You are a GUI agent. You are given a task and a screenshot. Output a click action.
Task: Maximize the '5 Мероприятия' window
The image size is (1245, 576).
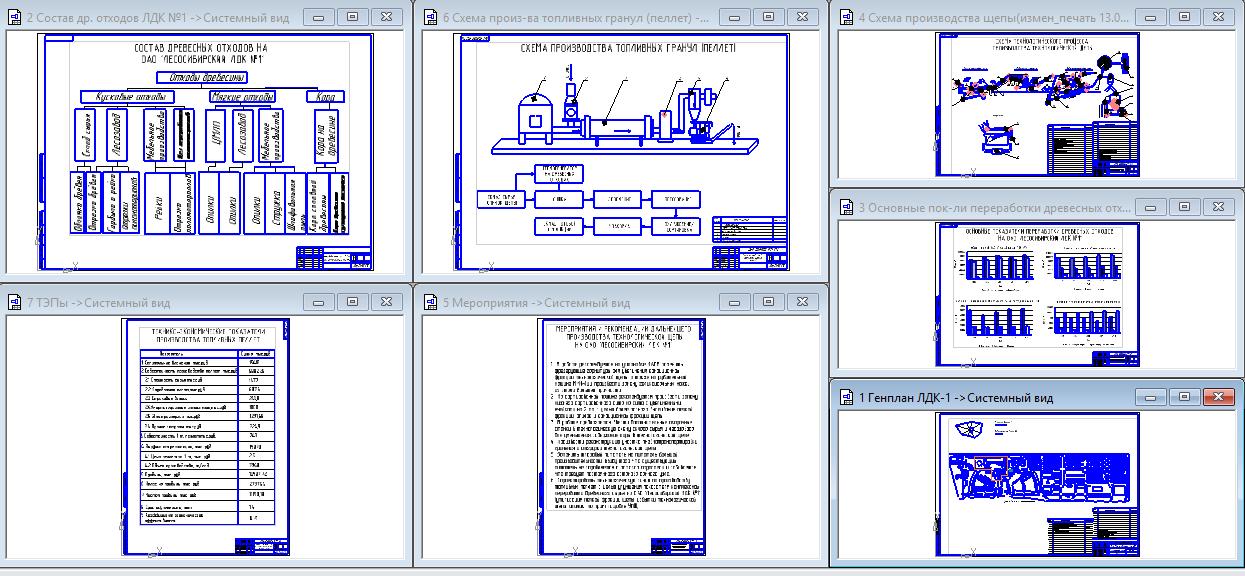click(x=767, y=302)
